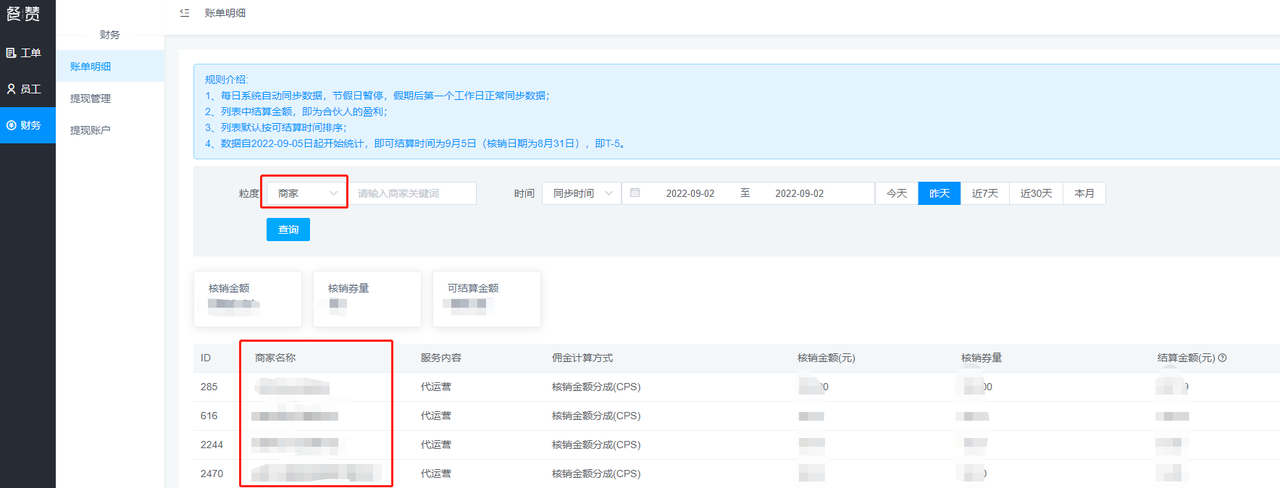Image resolution: width=1280 pixels, height=488 pixels.
Task: Open the 账单明细 submenu item
Action: [x=91, y=67]
